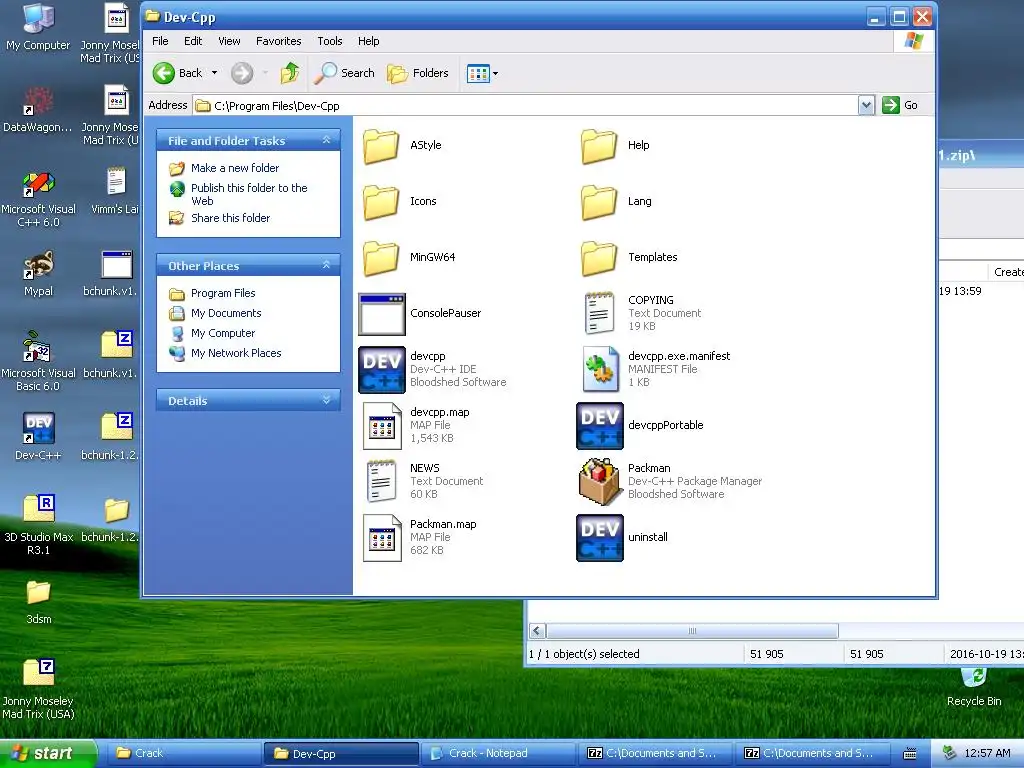Open the Favorites menu
The height and width of the screenshot is (768, 1024).
pyautogui.click(x=279, y=41)
